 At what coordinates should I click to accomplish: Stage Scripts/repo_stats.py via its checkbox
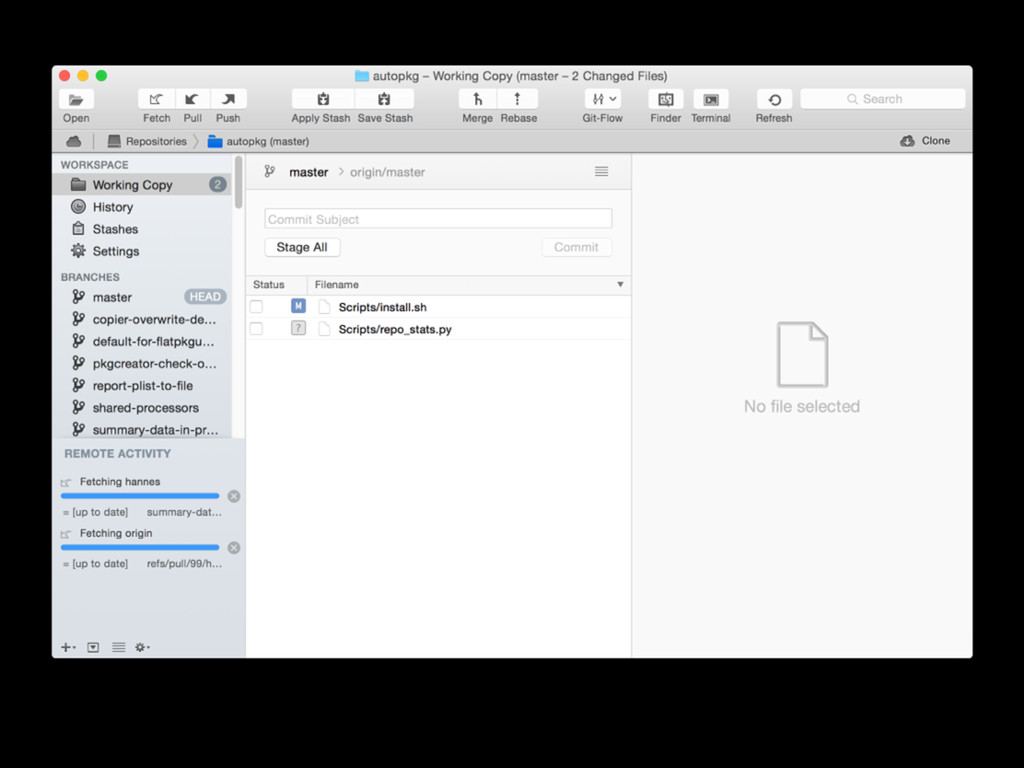pyautogui.click(x=257, y=329)
